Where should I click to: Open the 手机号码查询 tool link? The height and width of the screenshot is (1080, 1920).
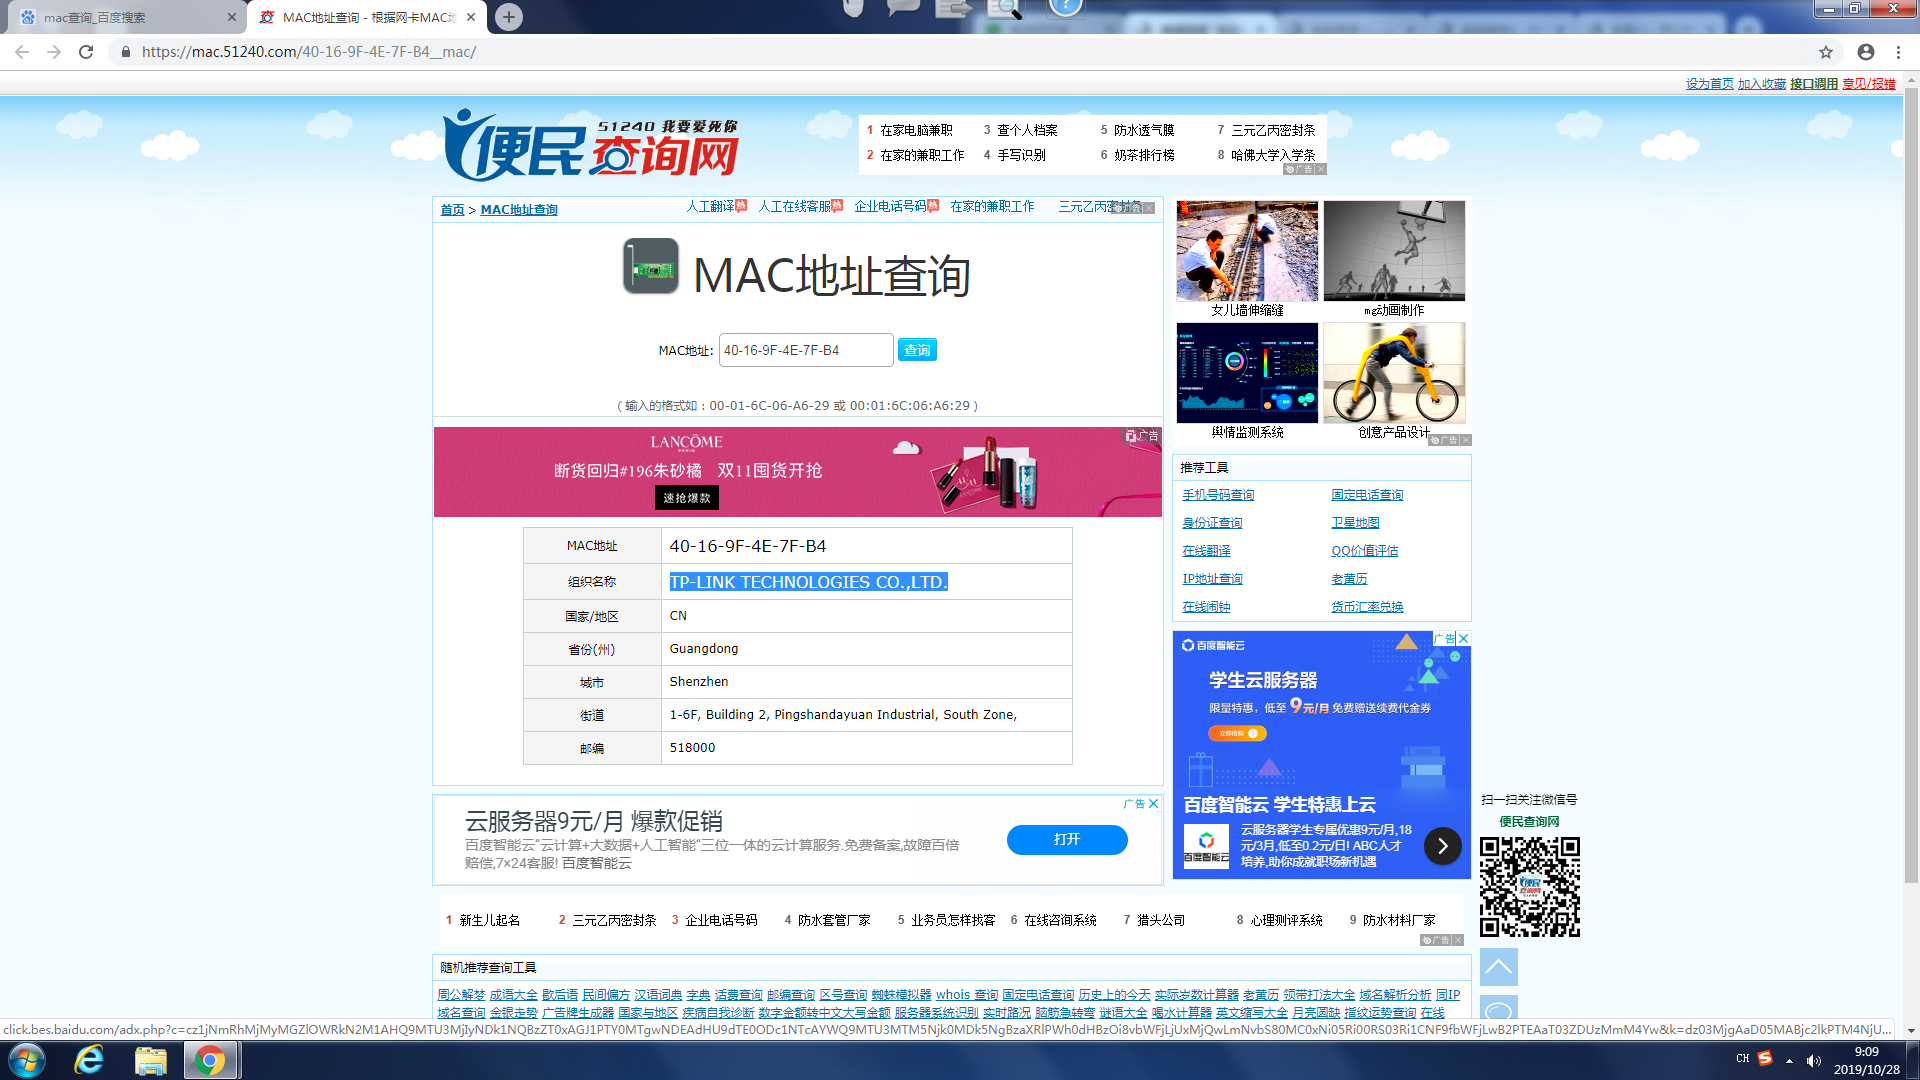coord(1217,495)
